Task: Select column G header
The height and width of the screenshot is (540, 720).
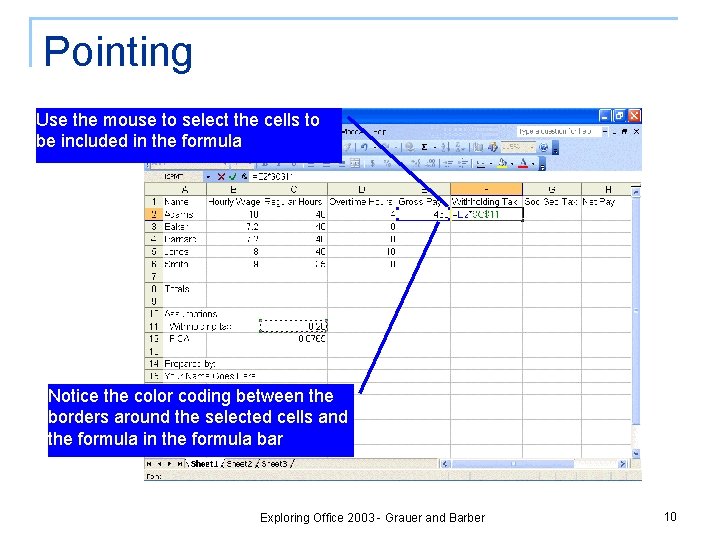Action: [x=552, y=189]
